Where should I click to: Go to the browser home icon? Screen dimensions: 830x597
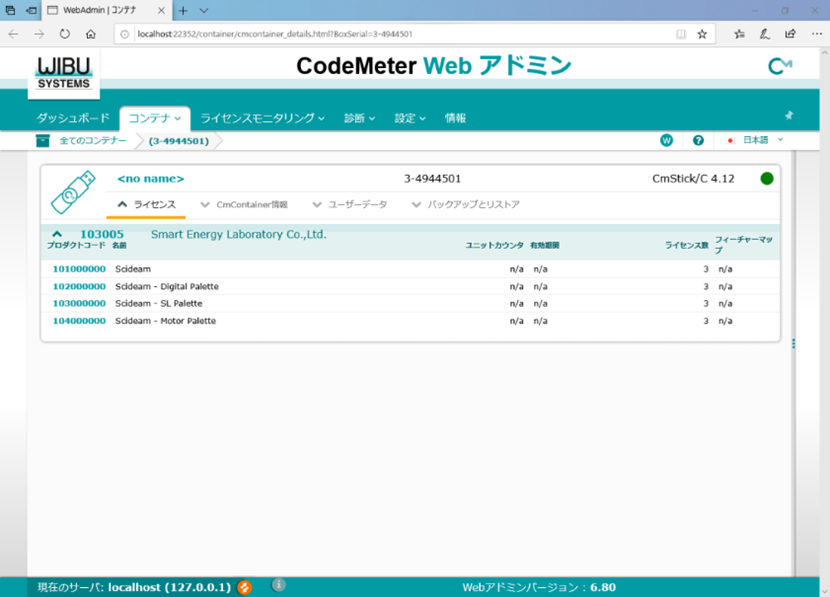tap(91, 34)
